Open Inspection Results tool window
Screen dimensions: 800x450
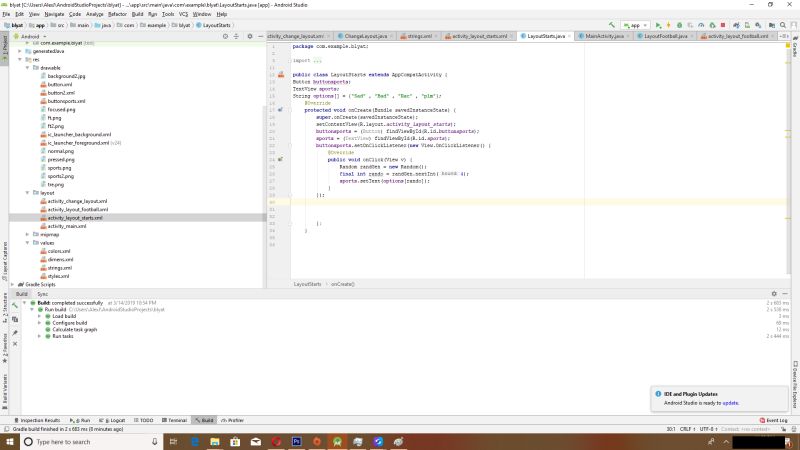[37, 420]
